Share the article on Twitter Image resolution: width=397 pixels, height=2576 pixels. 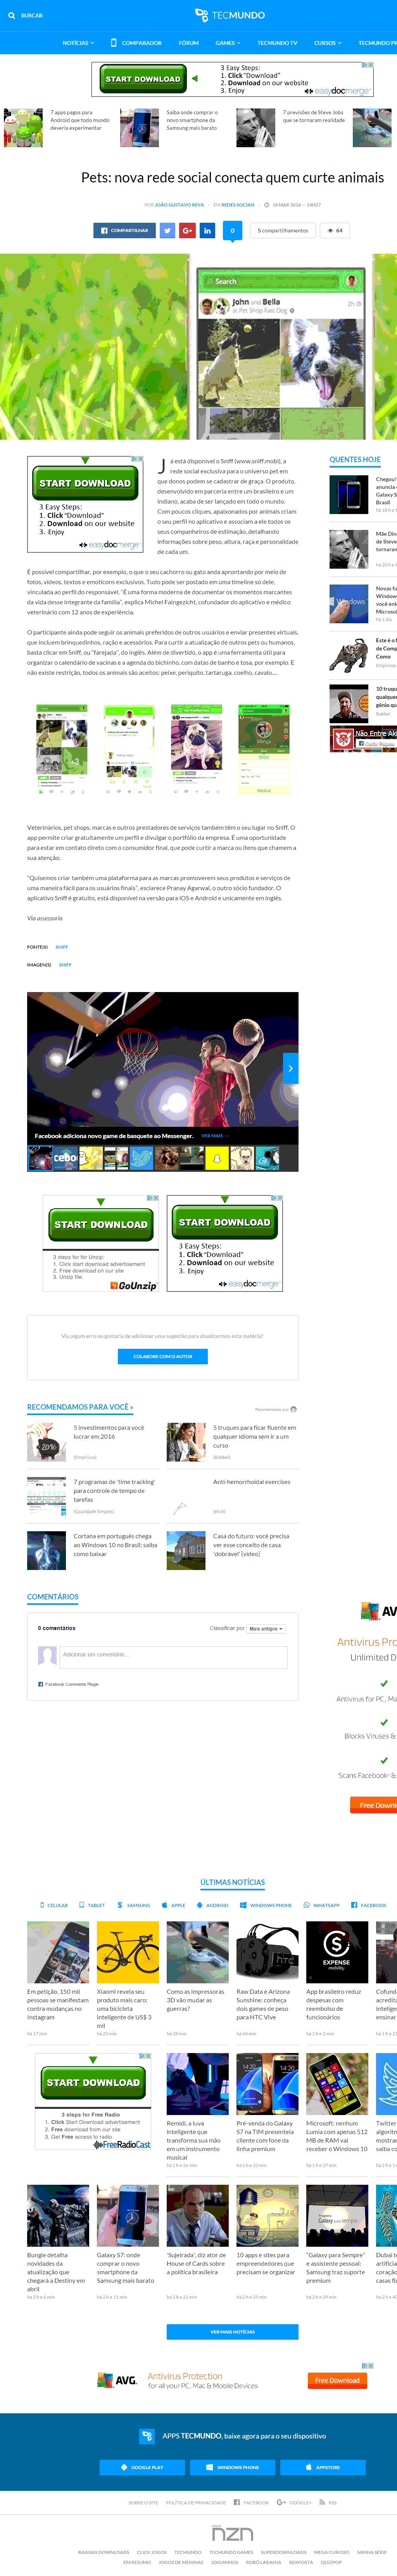click(x=167, y=230)
